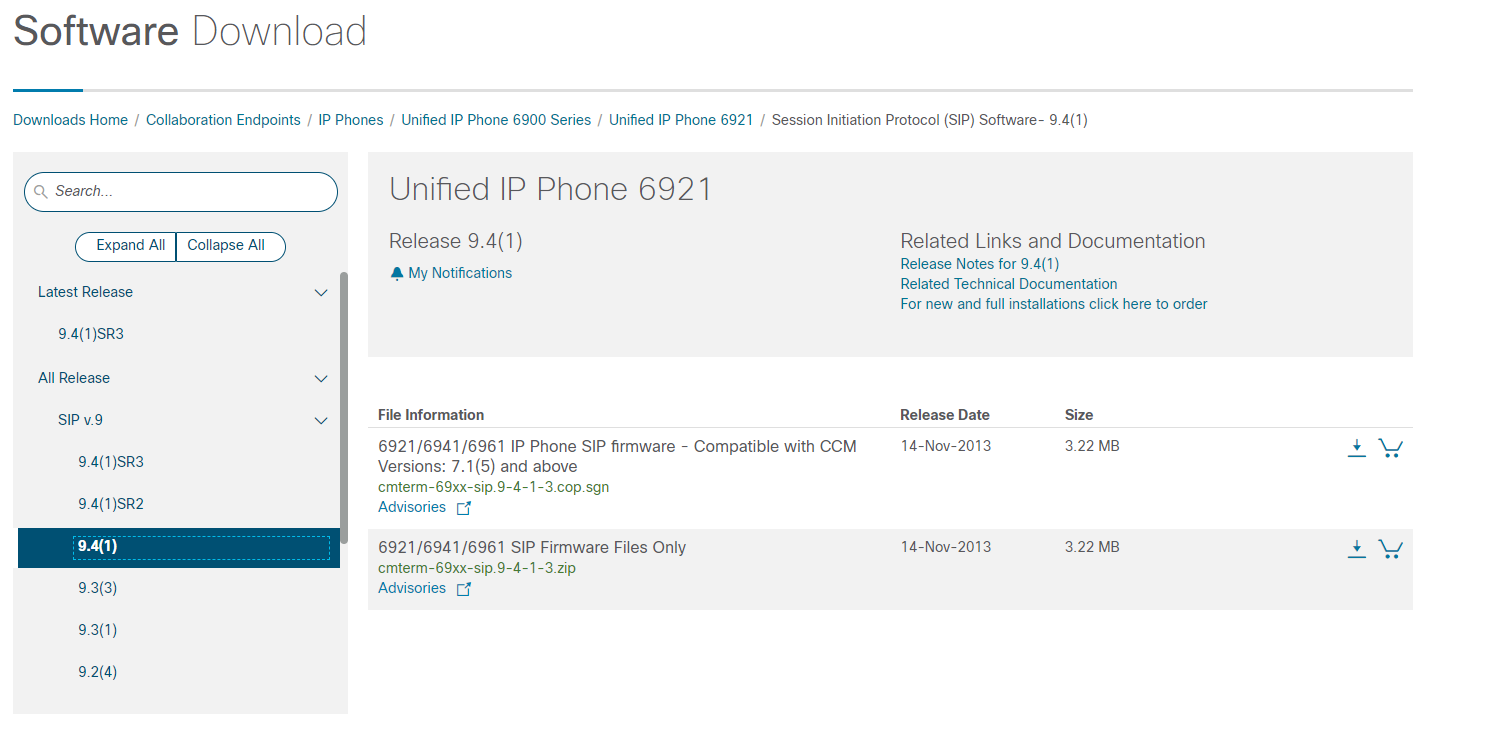Viewport: 1497px width, 732px height.
Task: Collapse the SIP v.9 group
Action: pyautogui.click(x=321, y=421)
